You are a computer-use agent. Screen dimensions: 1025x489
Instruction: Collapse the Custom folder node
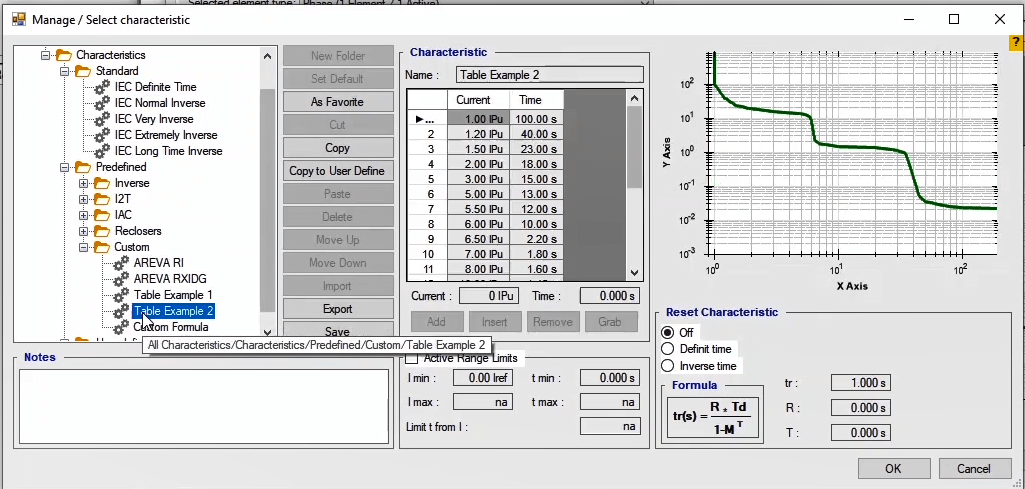pos(84,247)
